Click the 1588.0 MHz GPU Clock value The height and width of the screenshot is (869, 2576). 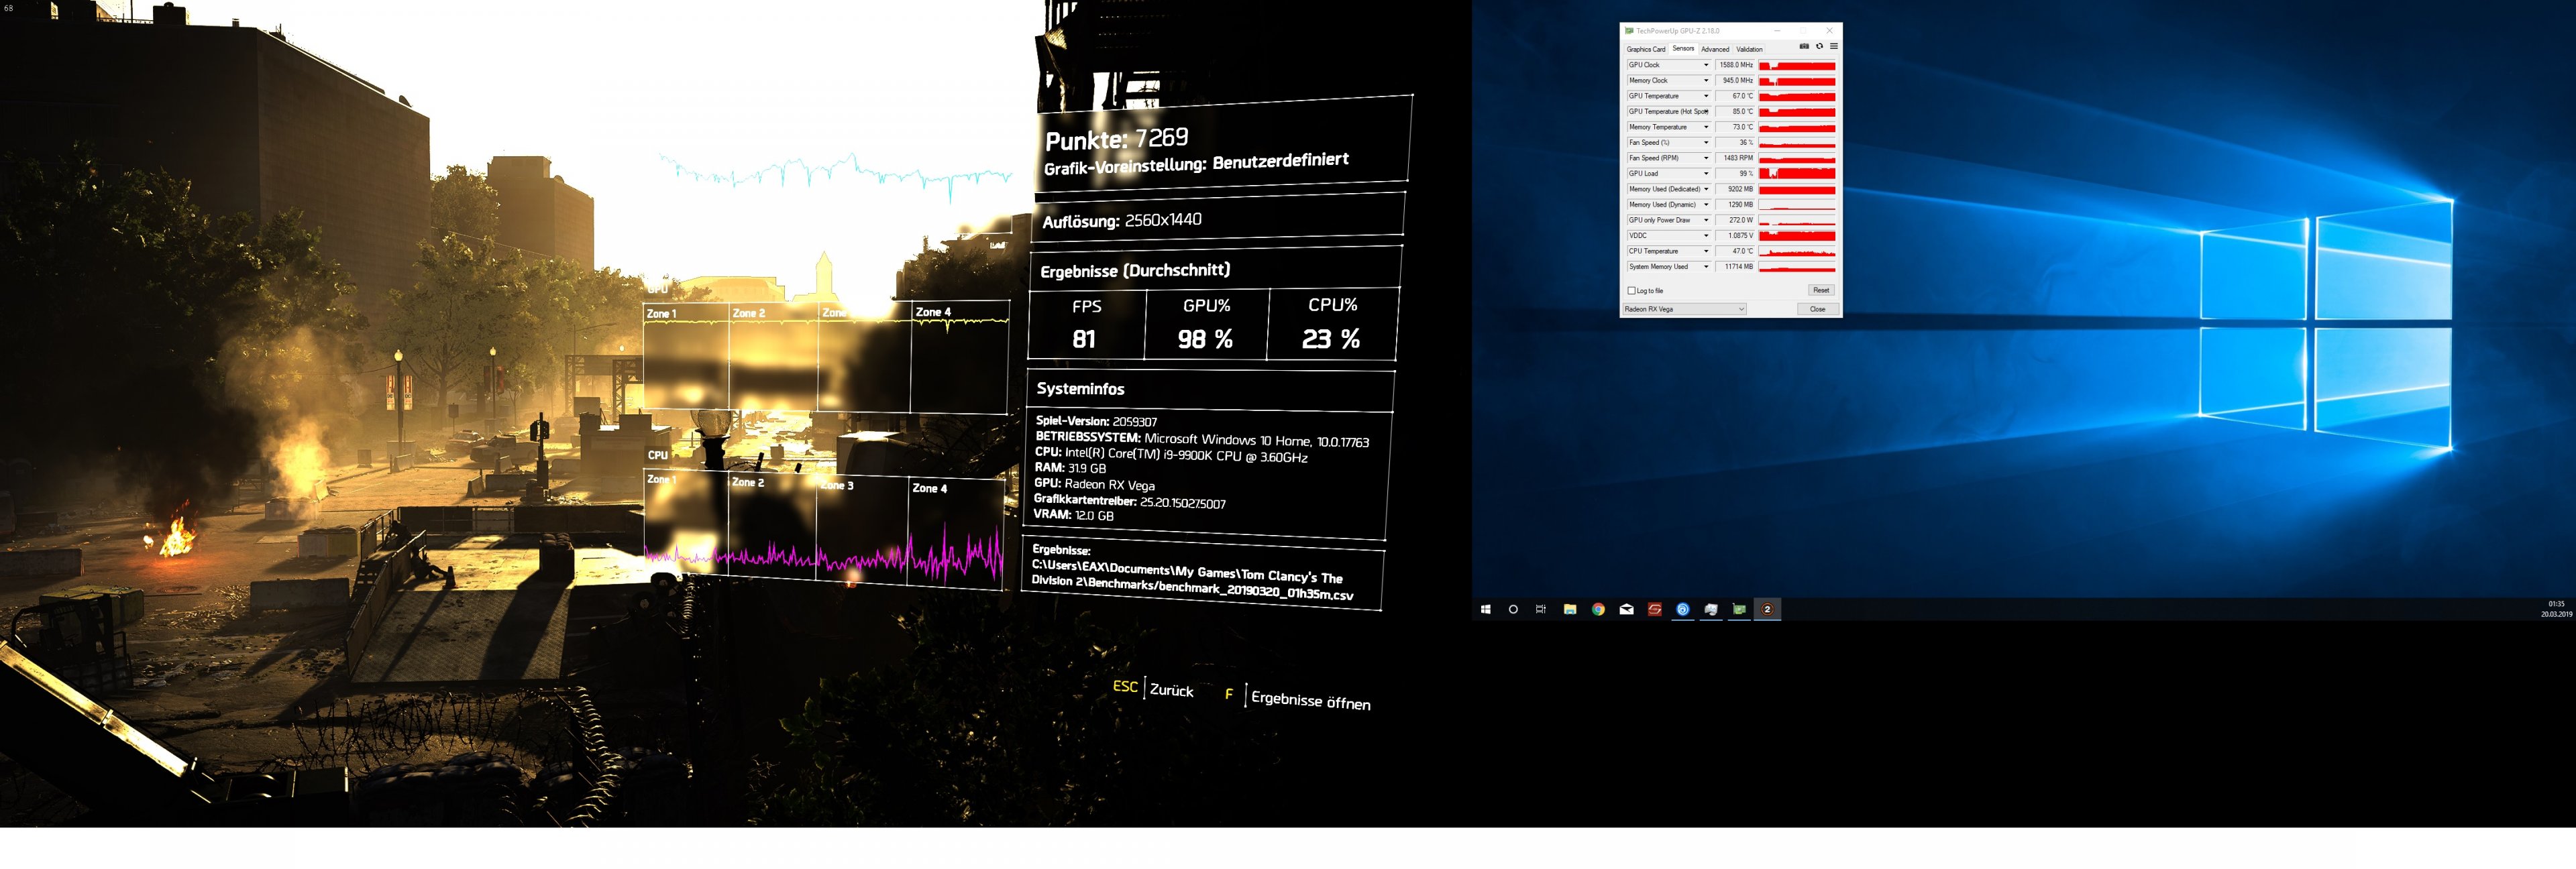1736,65
